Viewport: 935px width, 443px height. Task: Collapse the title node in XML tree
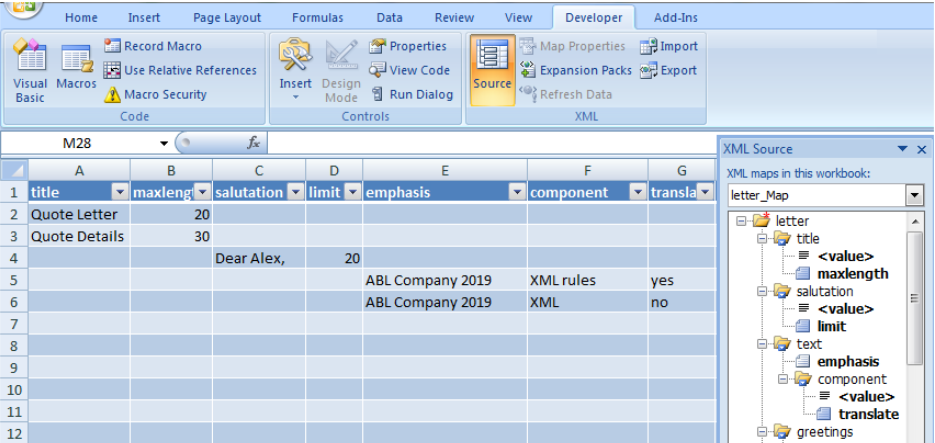[x=761, y=238]
